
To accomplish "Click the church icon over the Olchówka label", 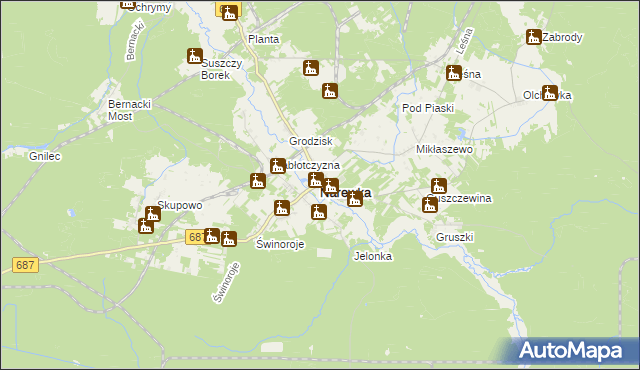I will 550,93.
